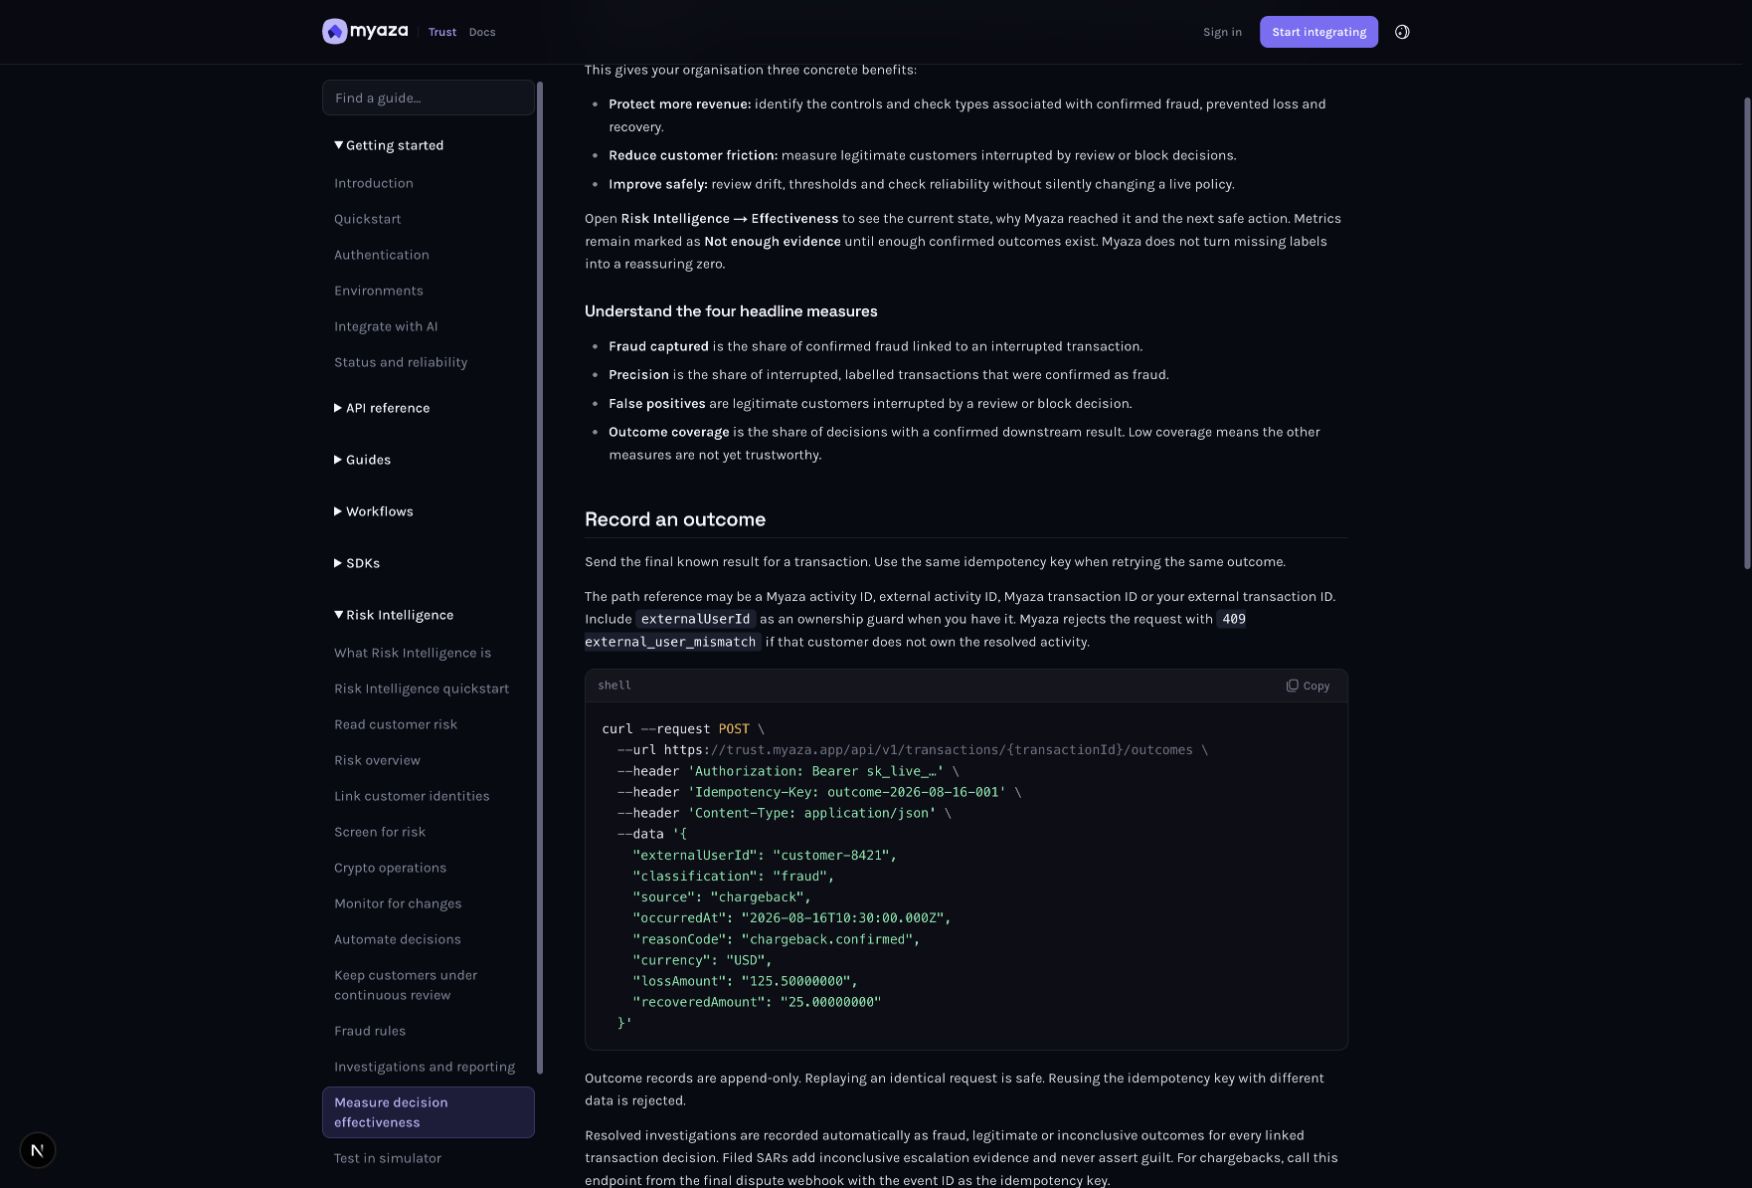Open the Trust tab in header
The width and height of the screenshot is (1752, 1188).
click(442, 32)
